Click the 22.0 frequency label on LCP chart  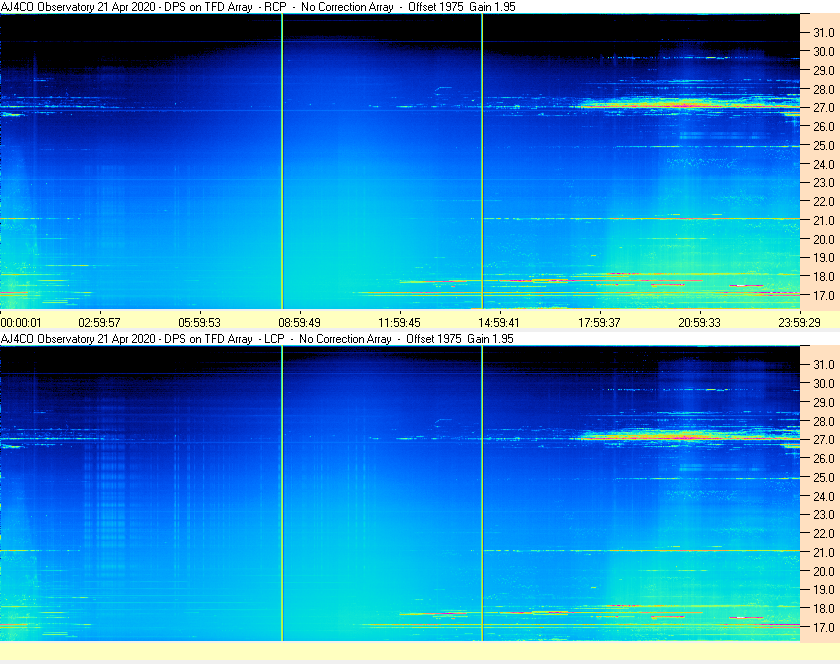point(824,533)
